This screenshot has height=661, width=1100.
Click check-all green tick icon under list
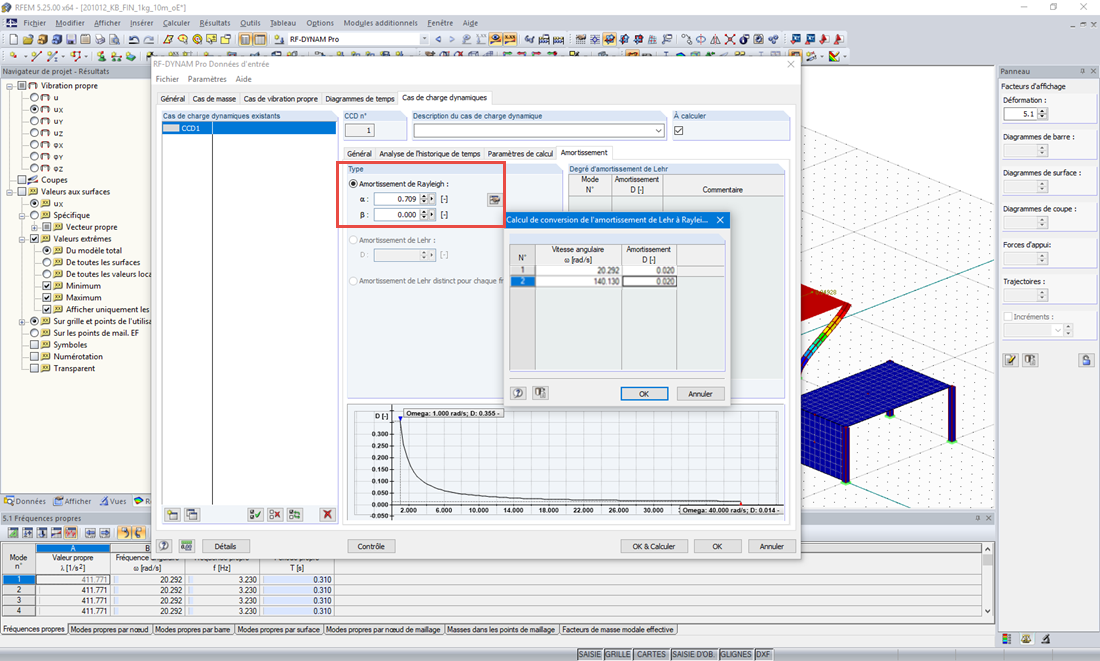(255, 514)
